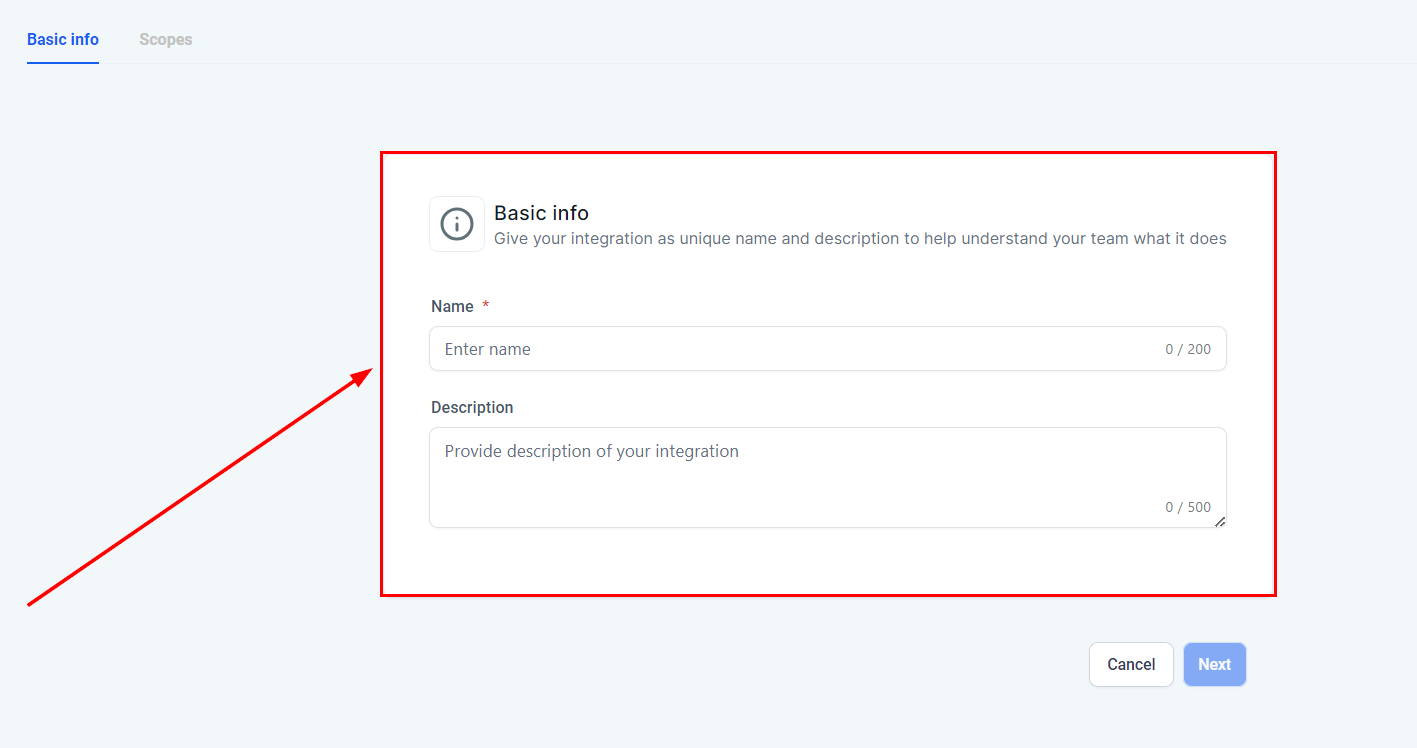The image size is (1417, 748).
Task: Click the integration description subtitle text
Action: click(860, 239)
